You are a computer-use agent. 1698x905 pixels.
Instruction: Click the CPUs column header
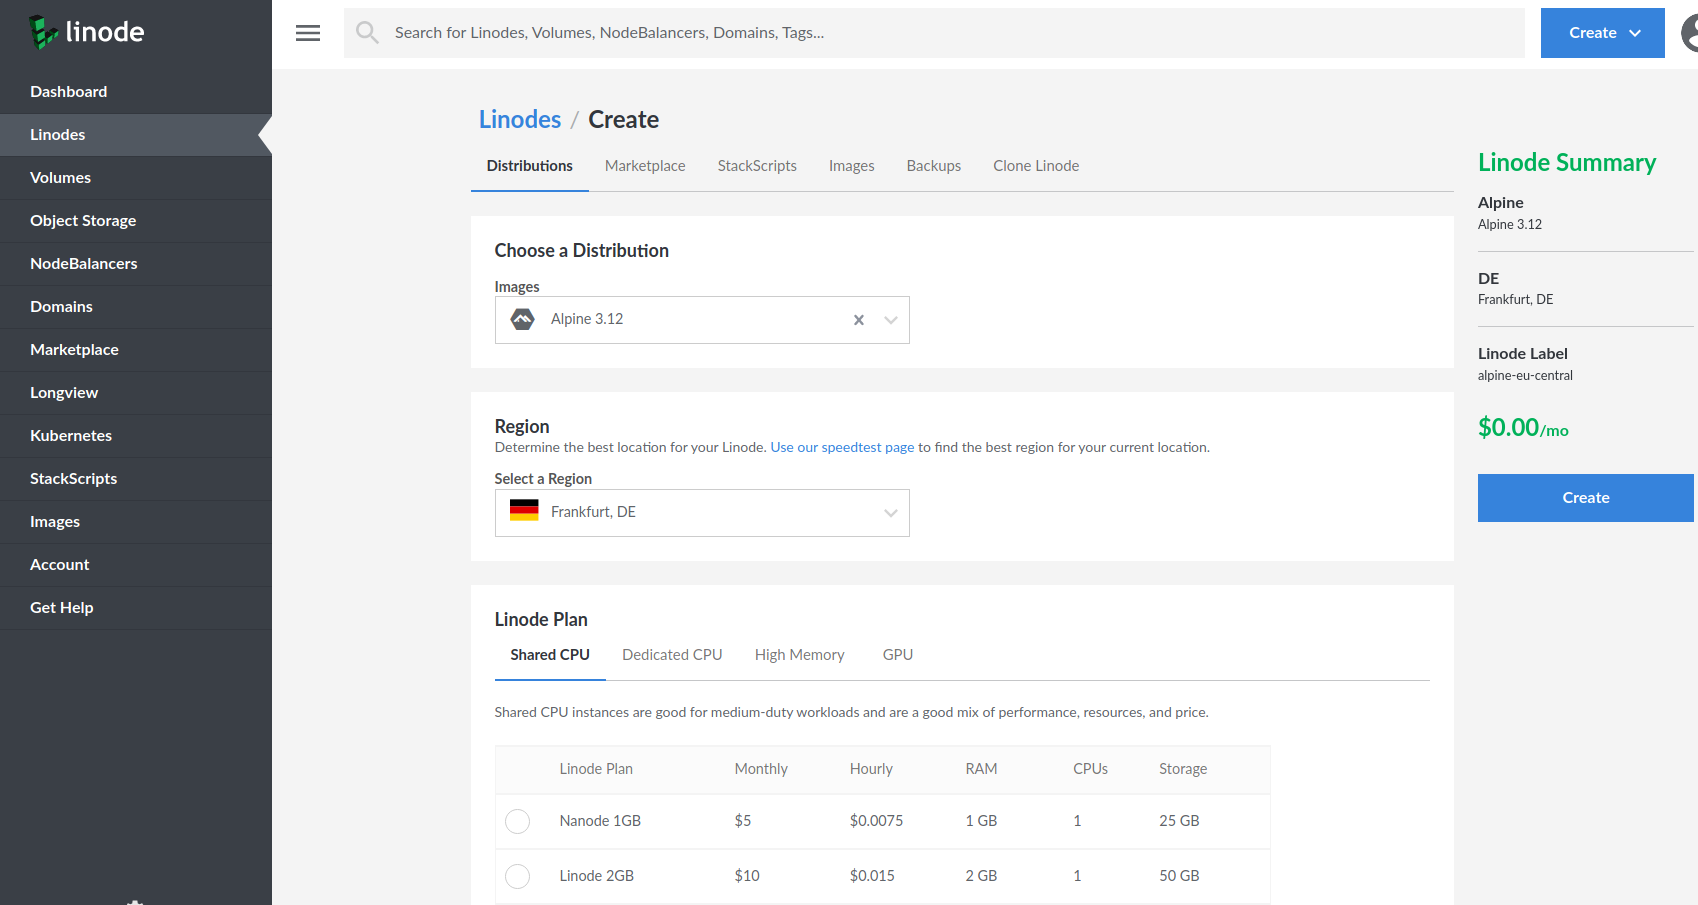pos(1090,769)
